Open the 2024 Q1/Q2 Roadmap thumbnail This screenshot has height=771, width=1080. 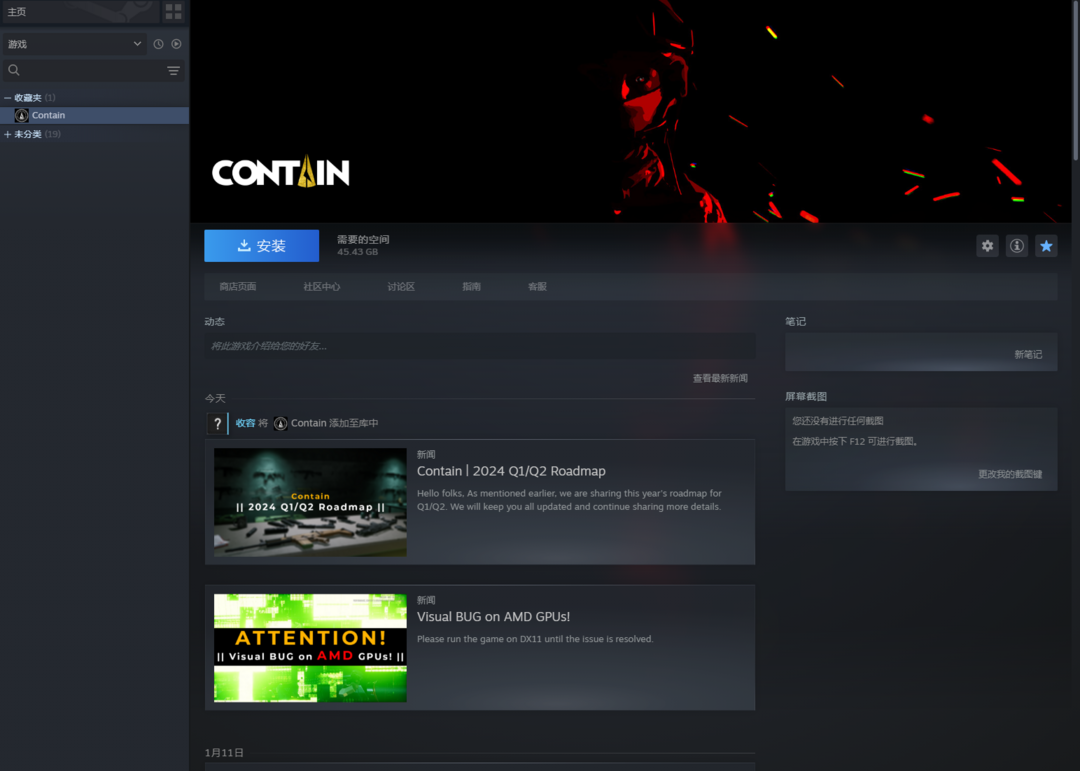310,502
